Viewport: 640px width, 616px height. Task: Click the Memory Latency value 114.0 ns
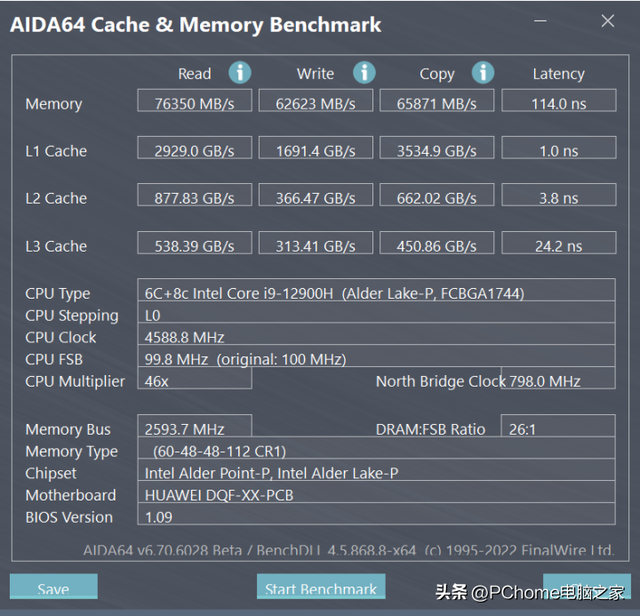pyautogui.click(x=558, y=103)
